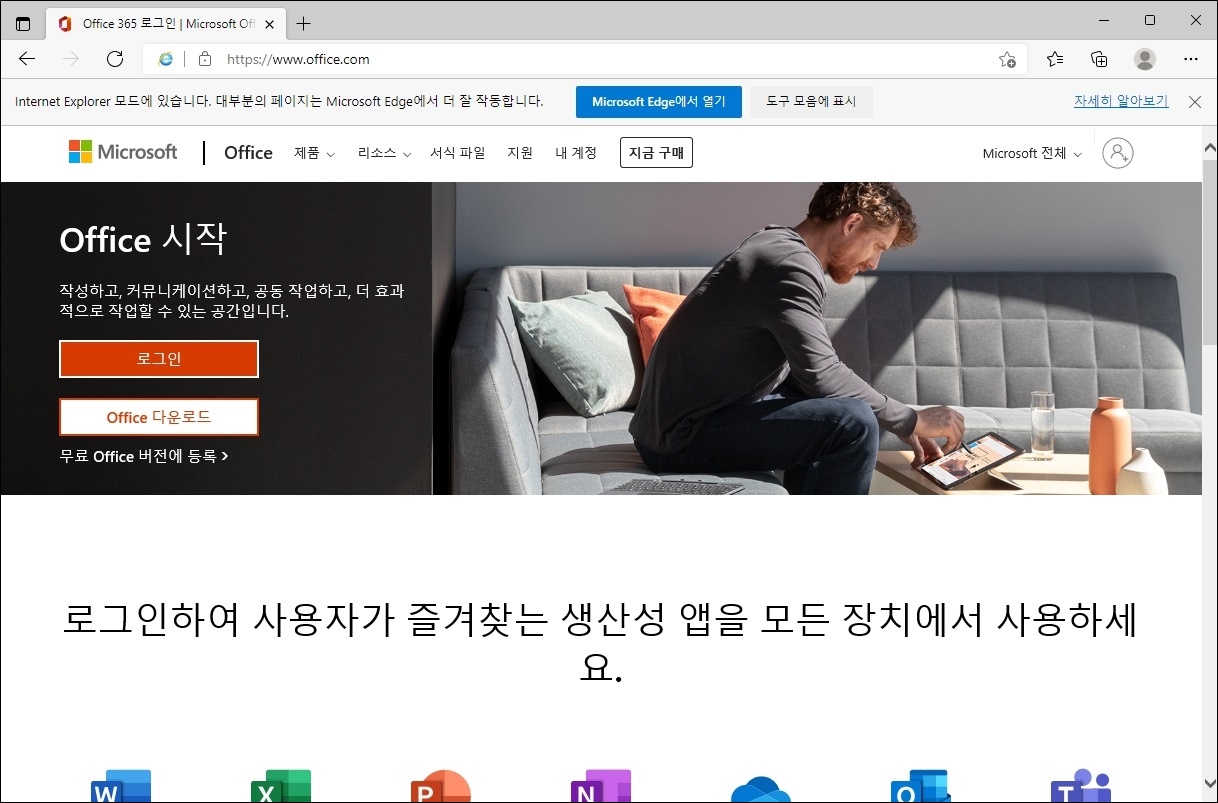The width and height of the screenshot is (1218, 803).
Task: Maximize the browser window
Action: 1150,20
